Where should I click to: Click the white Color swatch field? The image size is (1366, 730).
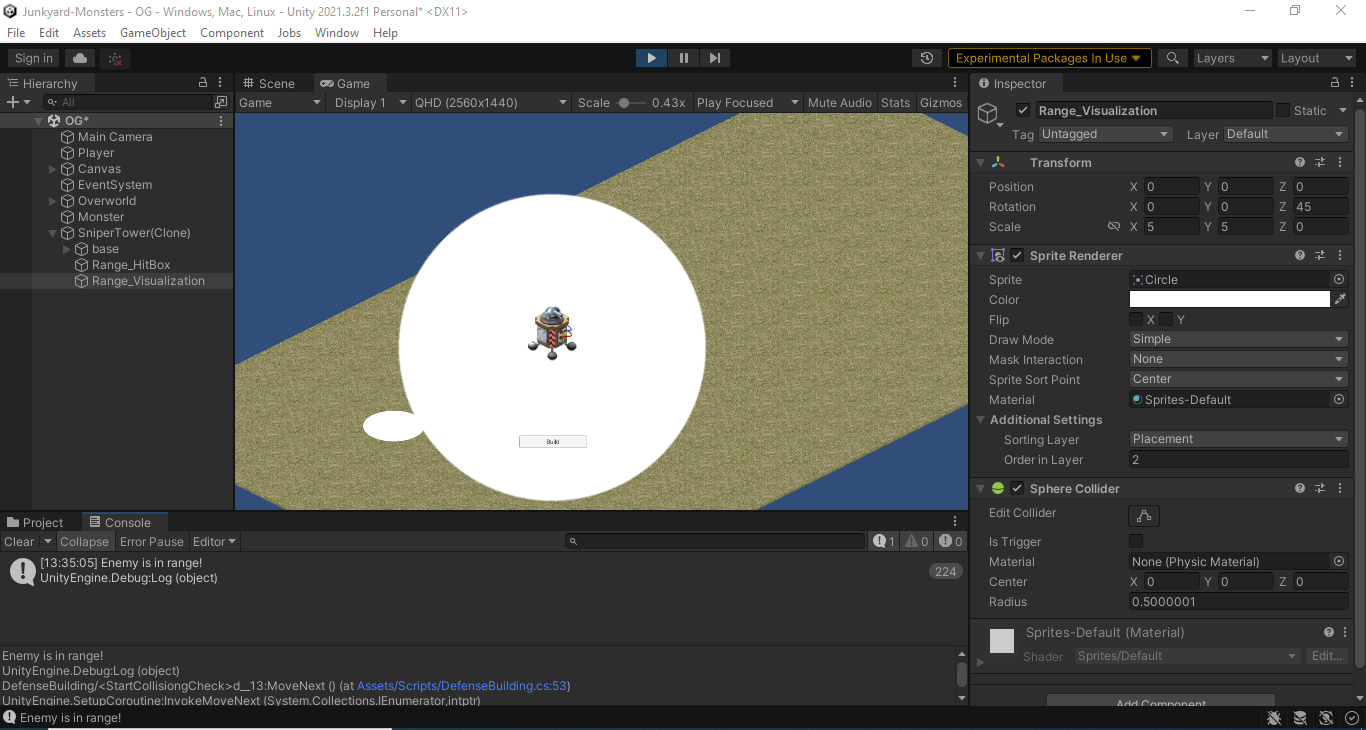1229,300
